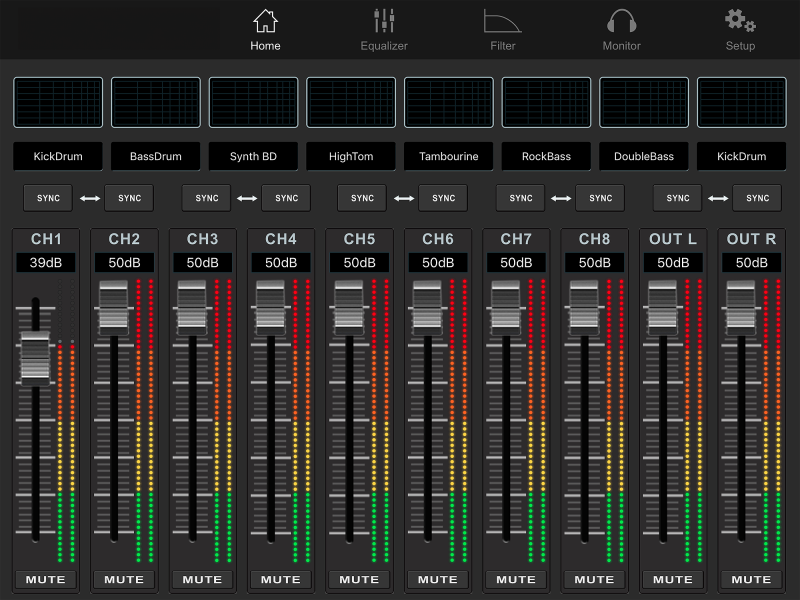This screenshot has width=800, height=600.
Task: Select the first waveform display thumbnail
Action: click(58, 103)
